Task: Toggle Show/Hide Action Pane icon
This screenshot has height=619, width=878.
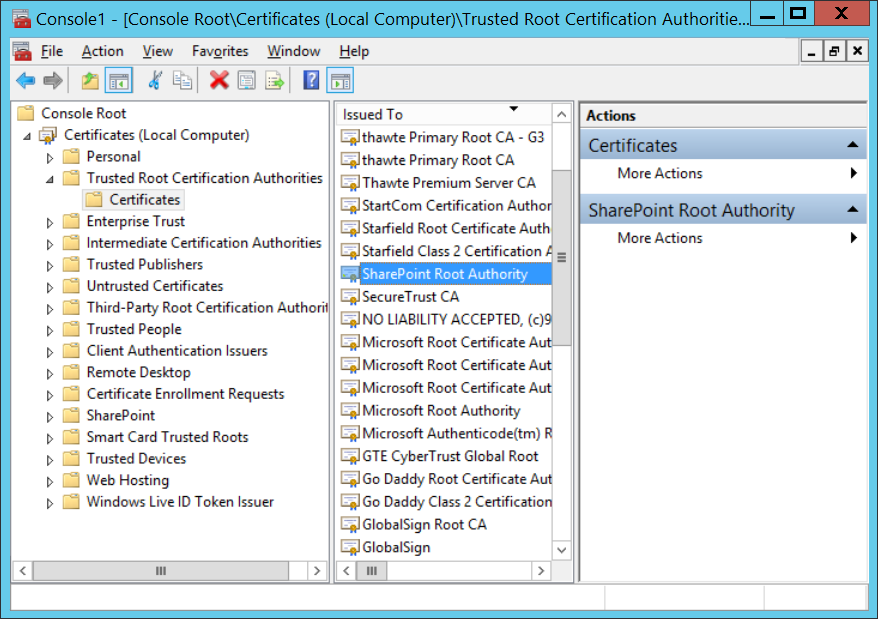Action: pyautogui.click(x=340, y=81)
